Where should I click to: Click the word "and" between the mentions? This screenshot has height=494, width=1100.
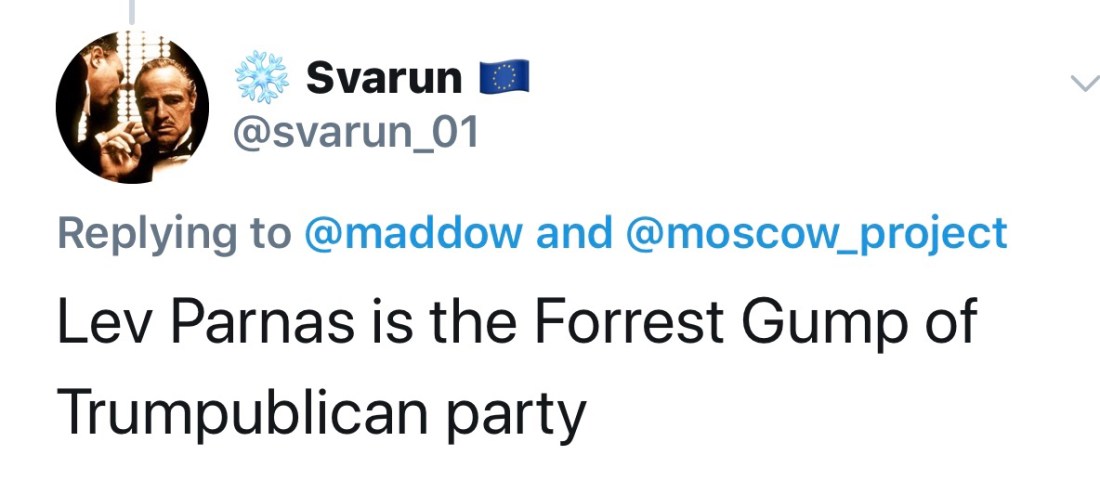pyautogui.click(x=574, y=233)
